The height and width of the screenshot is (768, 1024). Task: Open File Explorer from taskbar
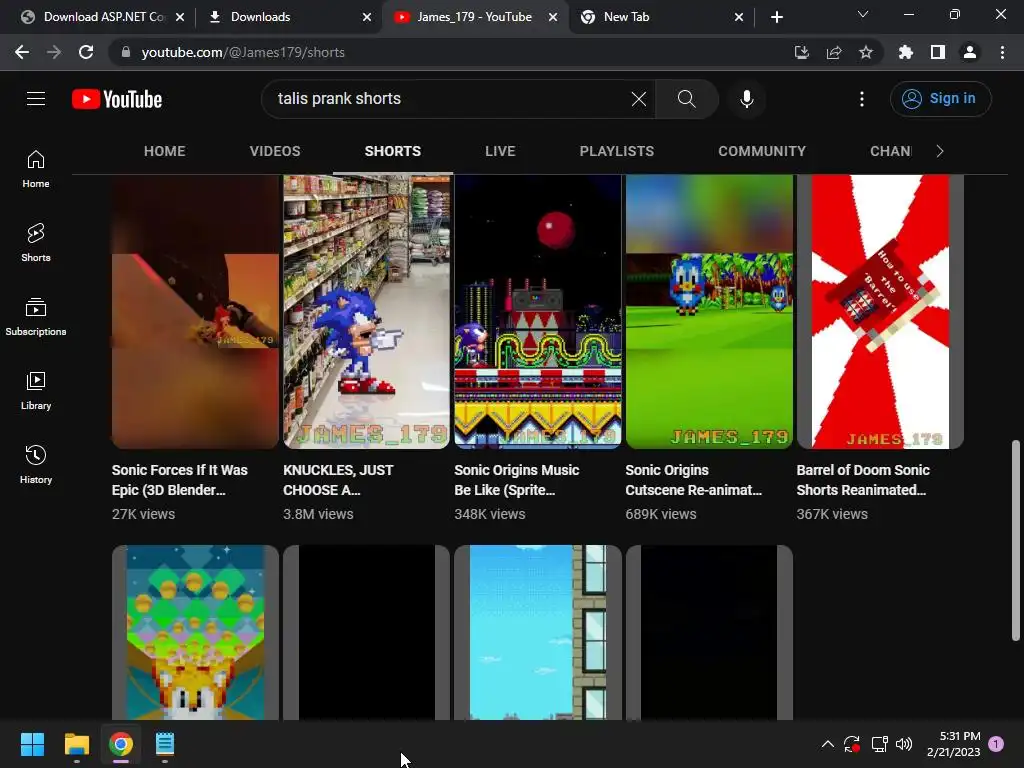[76, 744]
